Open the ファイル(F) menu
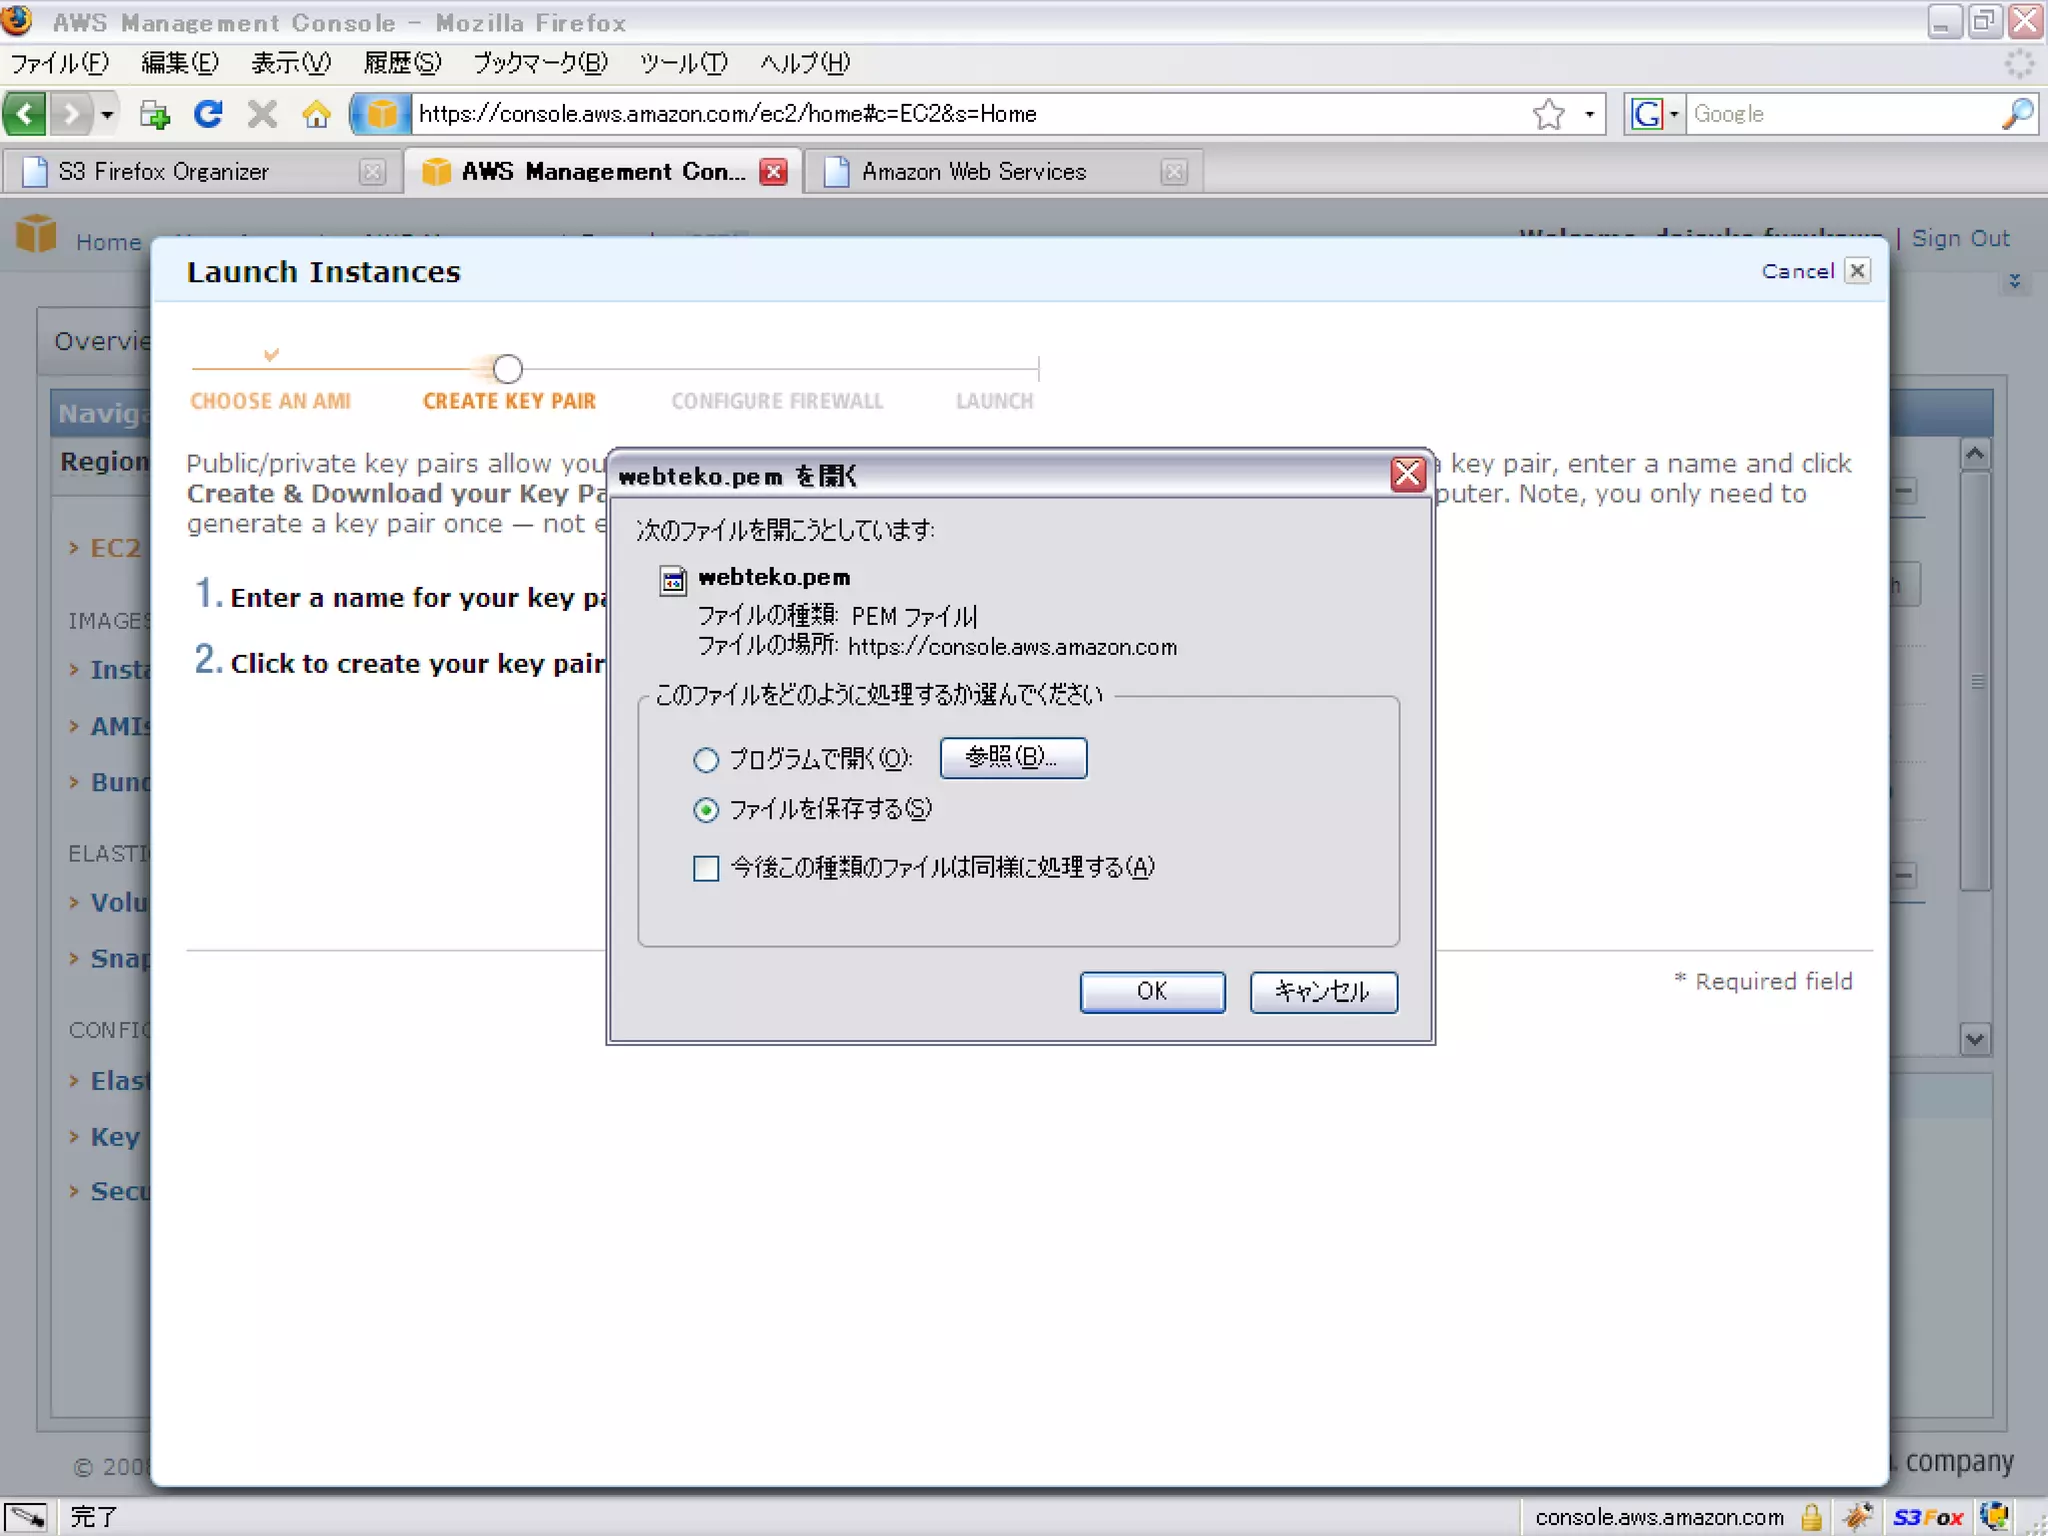The height and width of the screenshot is (1536, 2048). click(x=60, y=63)
